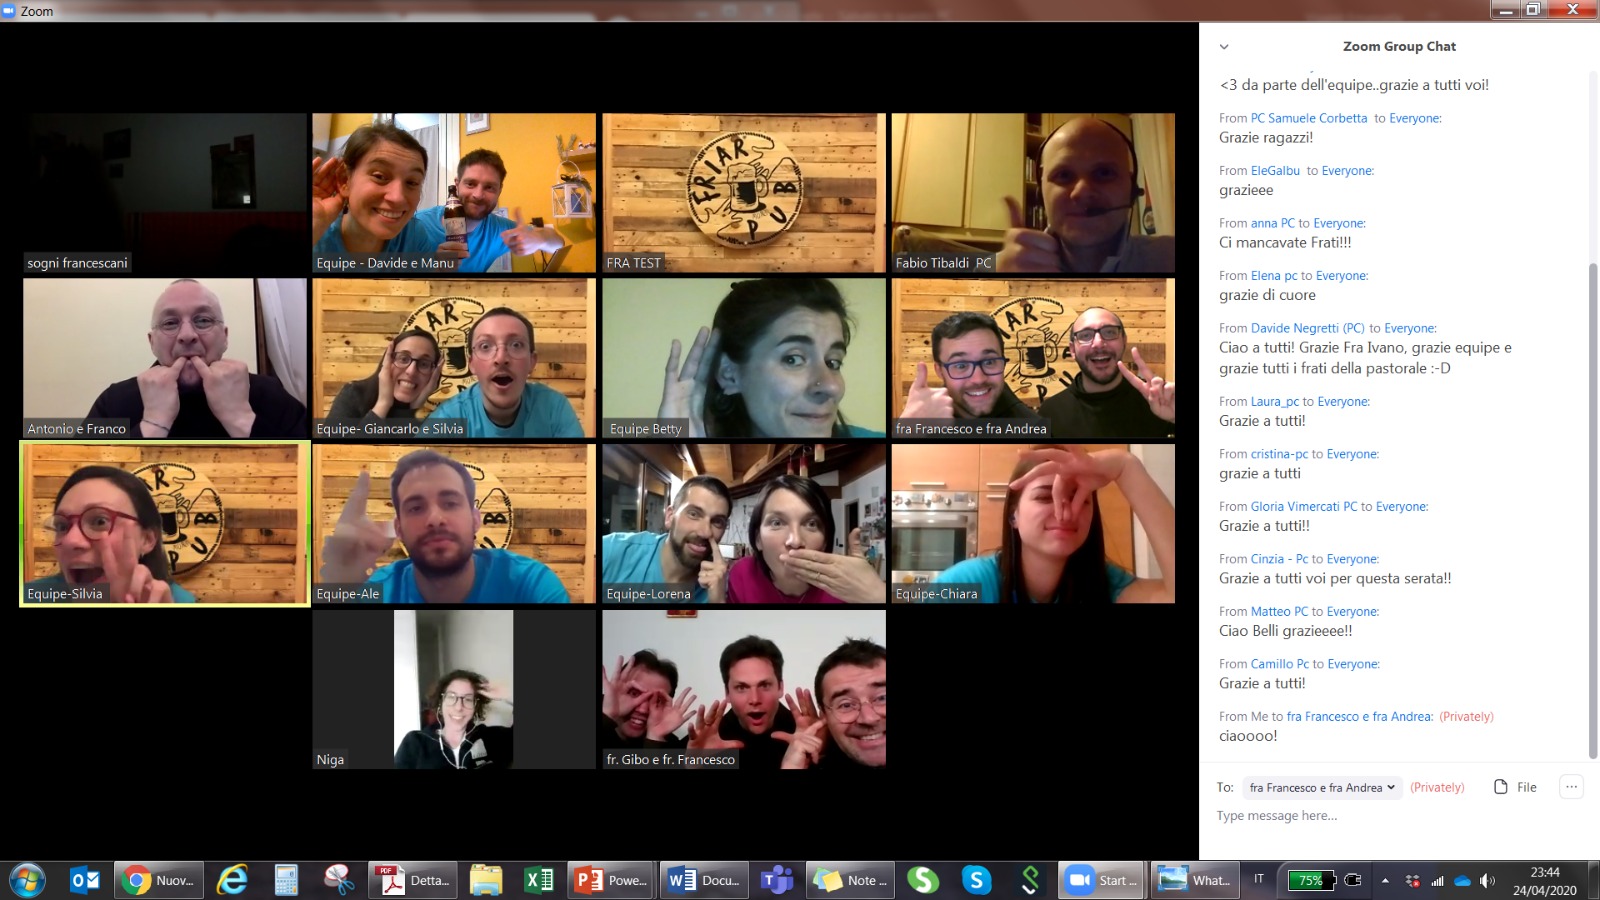Screen dimensions: 1600x900
Task: Open the Windows Start menu orb
Action: point(27,880)
